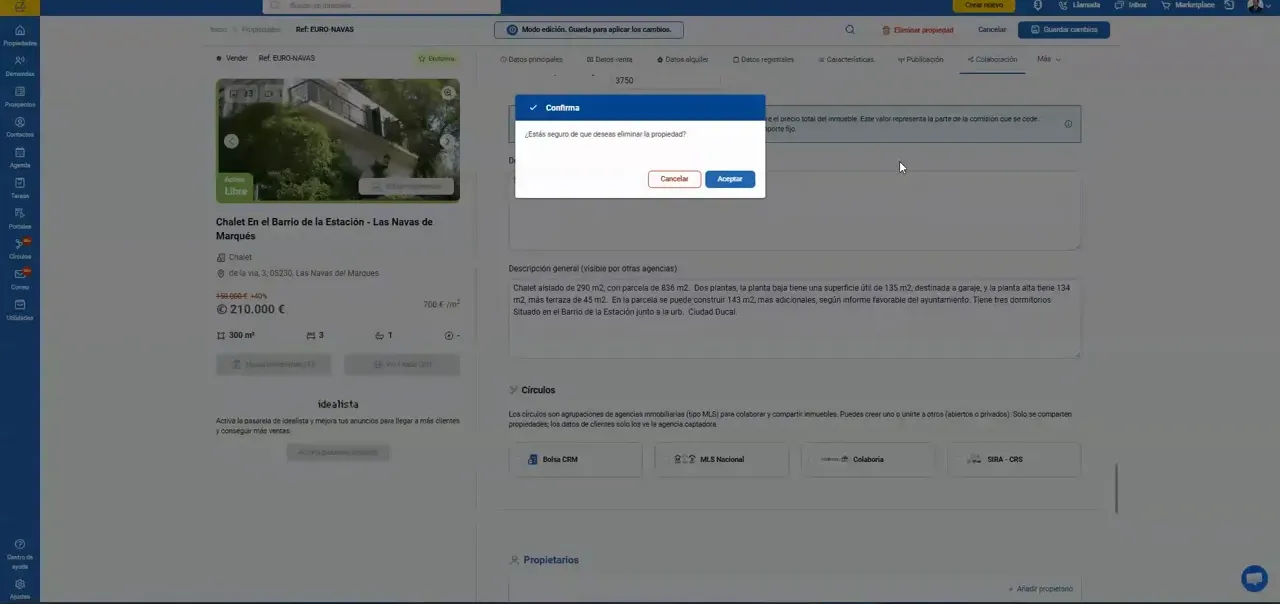Select the Colaboria circle card
1280x604 pixels.
pyautogui.click(x=868, y=459)
